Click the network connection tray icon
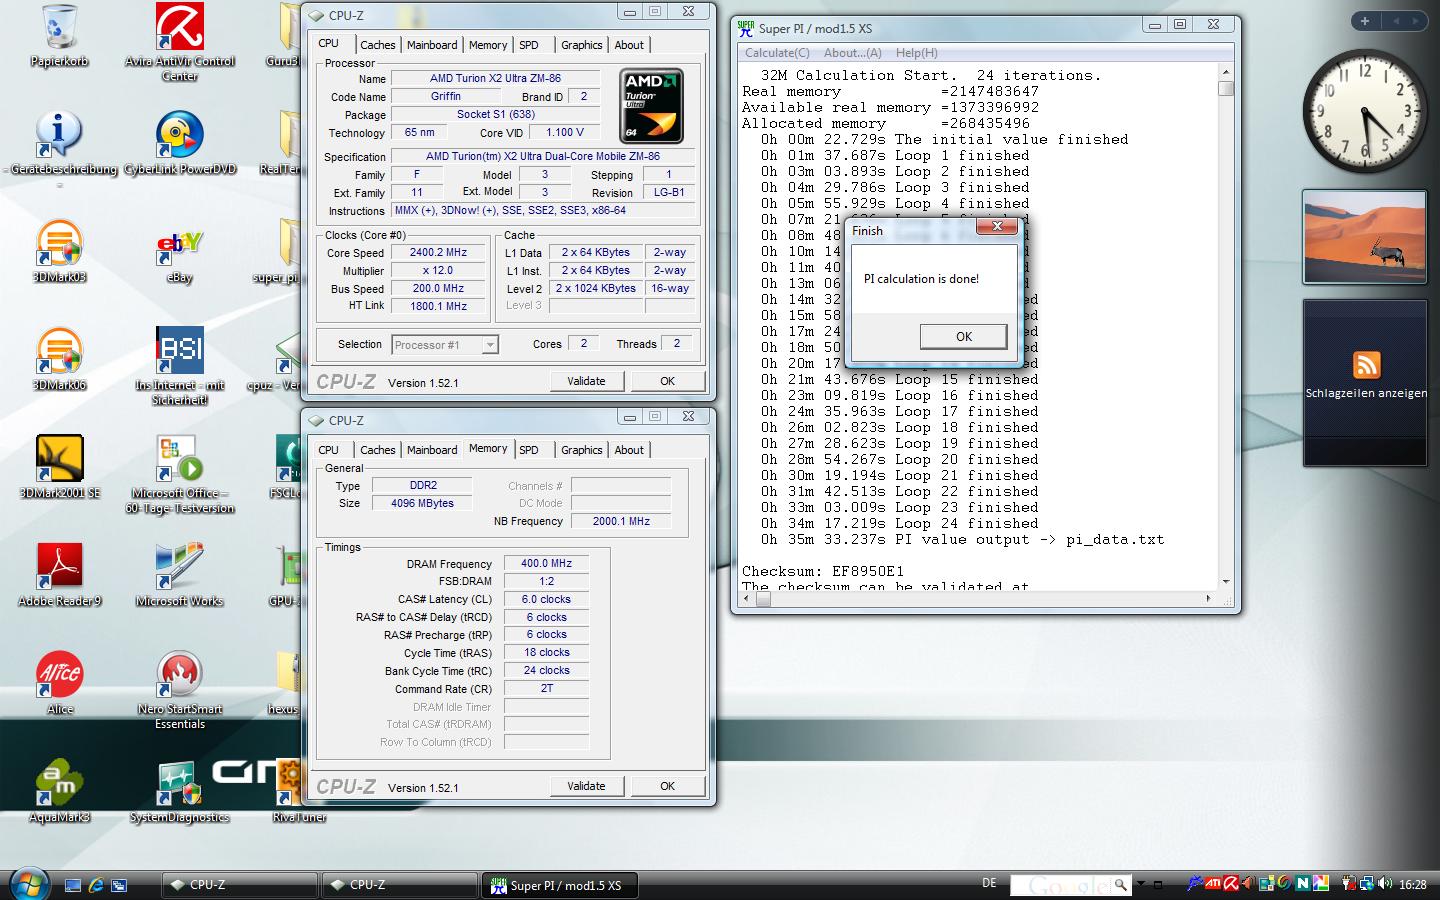Viewport: 1440px width, 900px height. pyautogui.click(x=1366, y=883)
